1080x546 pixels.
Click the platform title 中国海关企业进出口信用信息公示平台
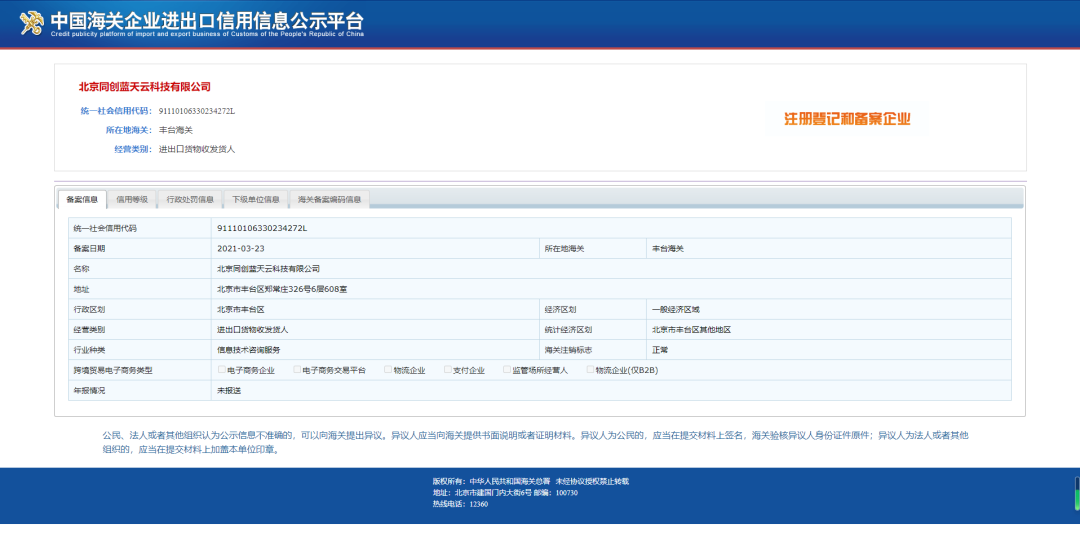207,20
